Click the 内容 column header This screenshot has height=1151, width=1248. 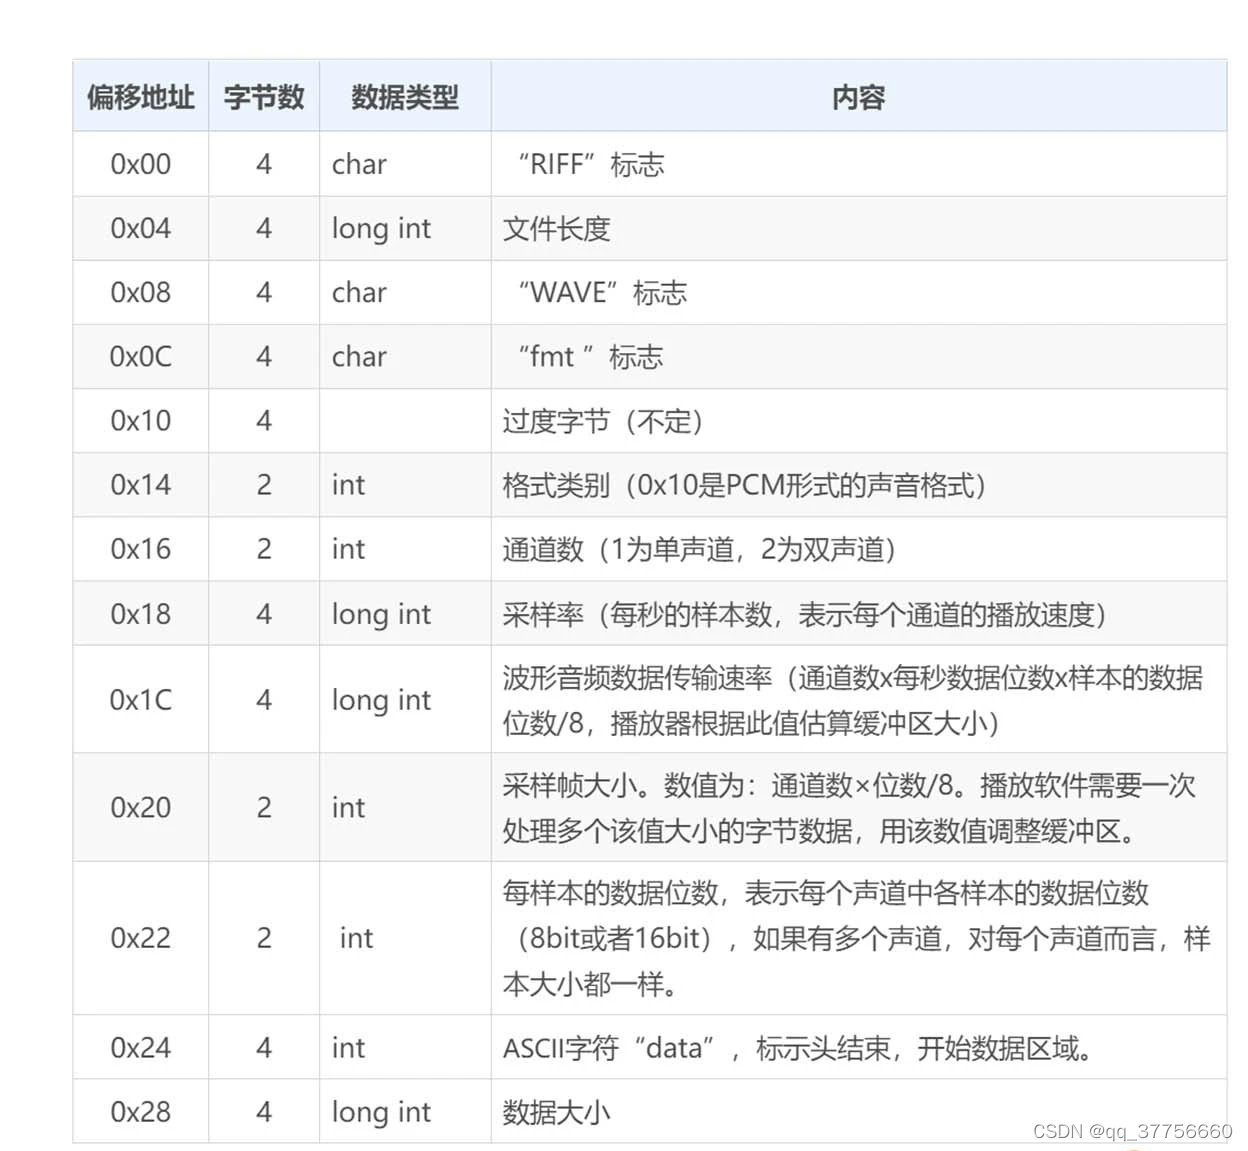pos(858,97)
